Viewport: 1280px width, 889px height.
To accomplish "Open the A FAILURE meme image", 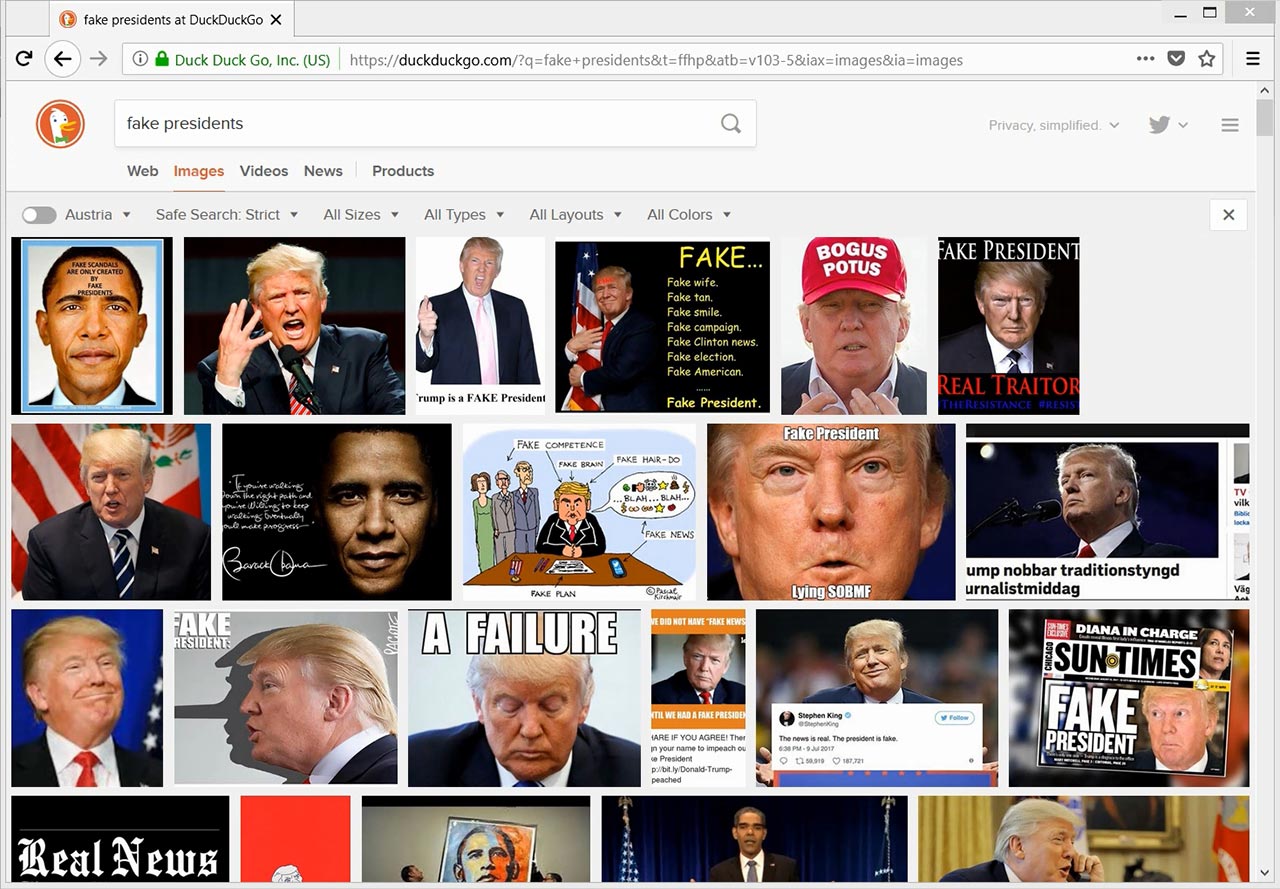I will pos(525,698).
